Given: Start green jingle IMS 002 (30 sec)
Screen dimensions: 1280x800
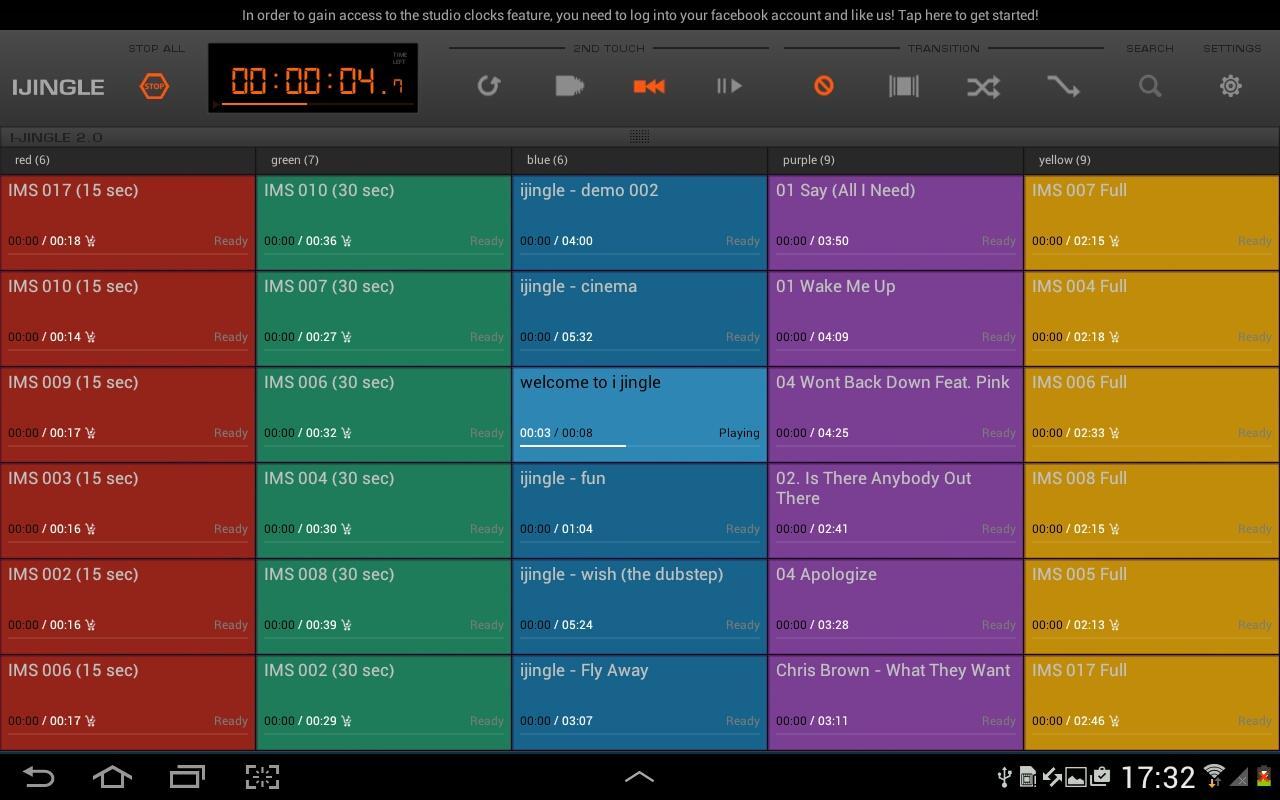Looking at the screenshot, I should (384, 702).
